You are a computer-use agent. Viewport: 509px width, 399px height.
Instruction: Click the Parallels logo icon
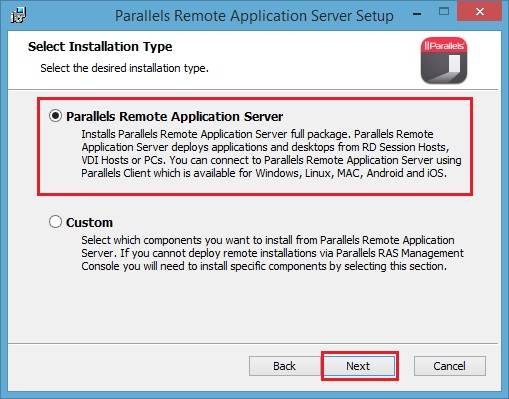[444, 60]
